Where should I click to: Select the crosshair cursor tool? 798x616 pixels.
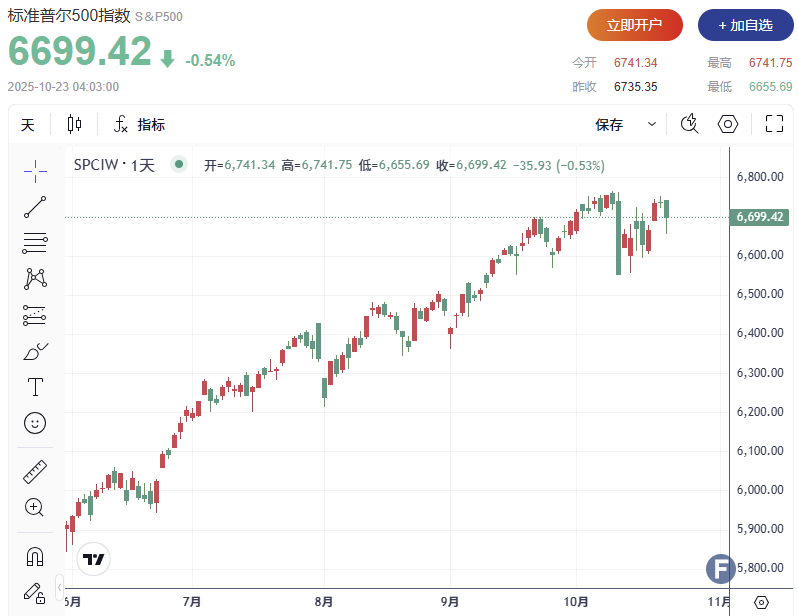[x=35, y=171]
